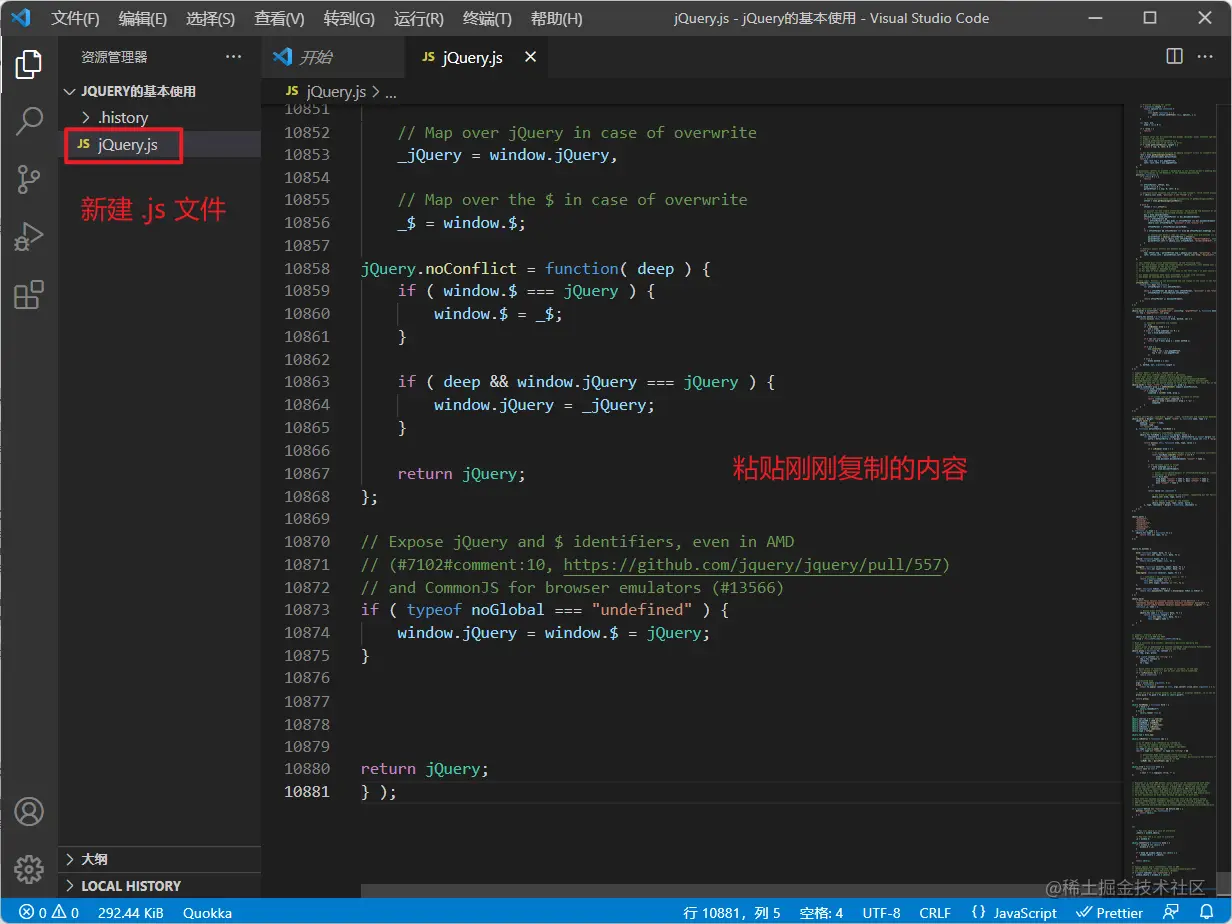Click the 292.44 KiB file size indicator
The height and width of the screenshot is (924, 1232).
pos(131,912)
